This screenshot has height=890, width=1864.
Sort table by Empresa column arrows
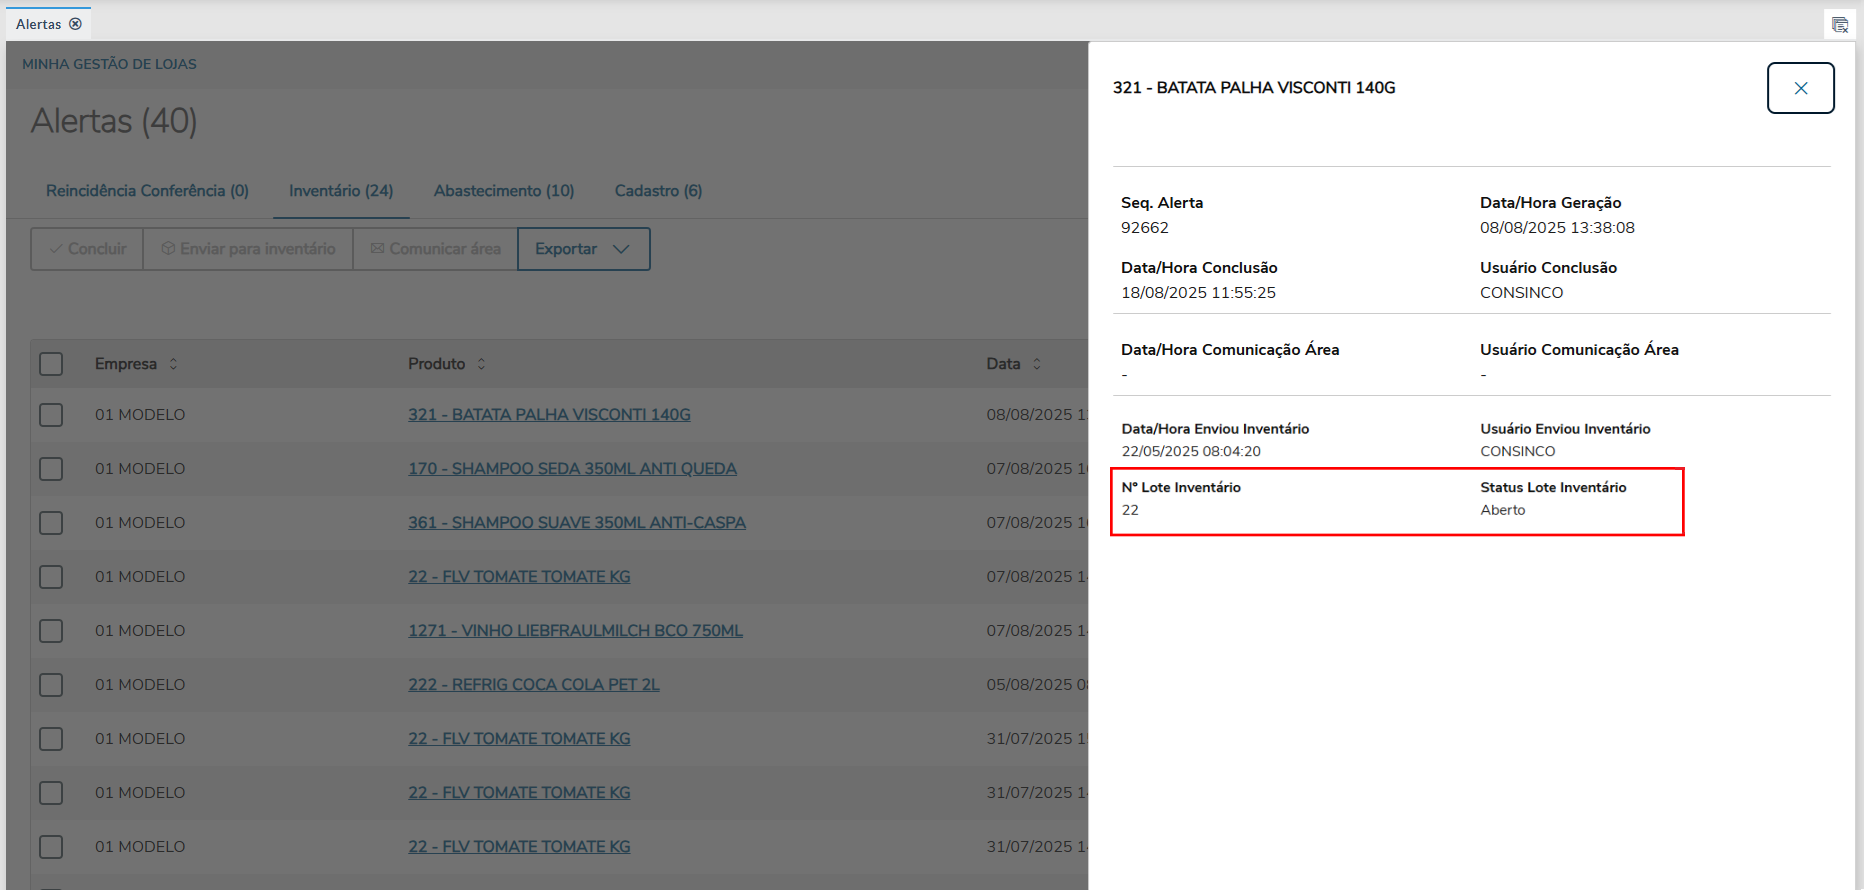coord(173,364)
